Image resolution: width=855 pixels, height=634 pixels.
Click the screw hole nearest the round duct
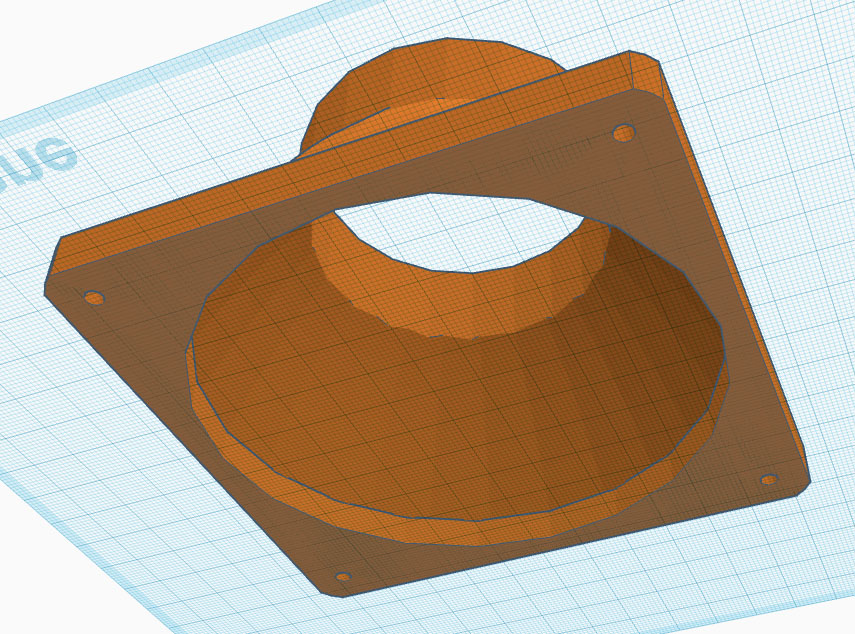[x=624, y=132]
